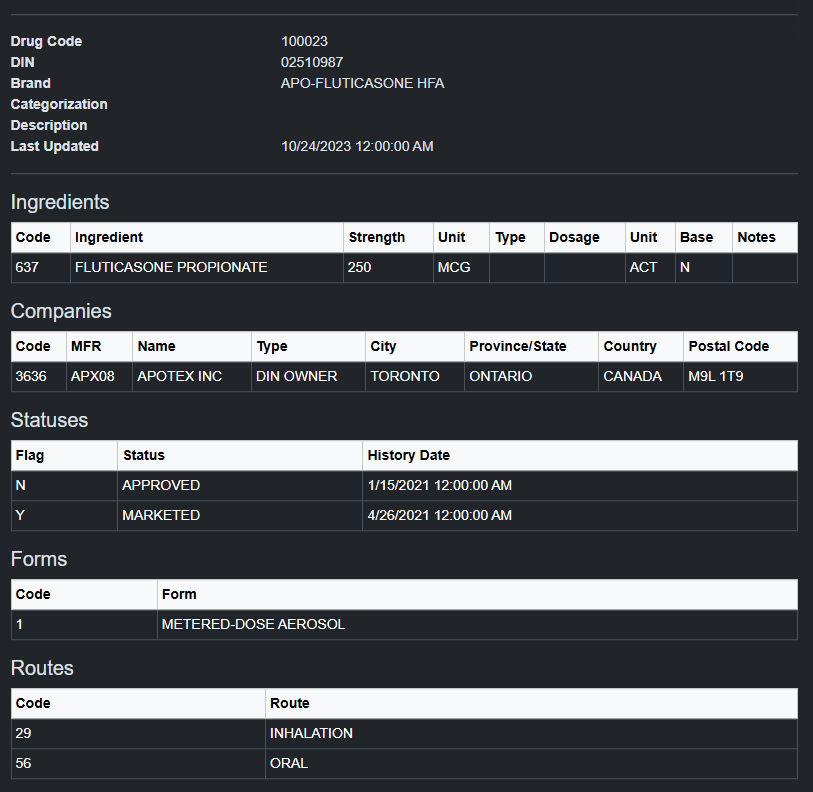The image size is (813, 792).
Task: Click the Drug Code value 100023
Action: click(x=304, y=41)
